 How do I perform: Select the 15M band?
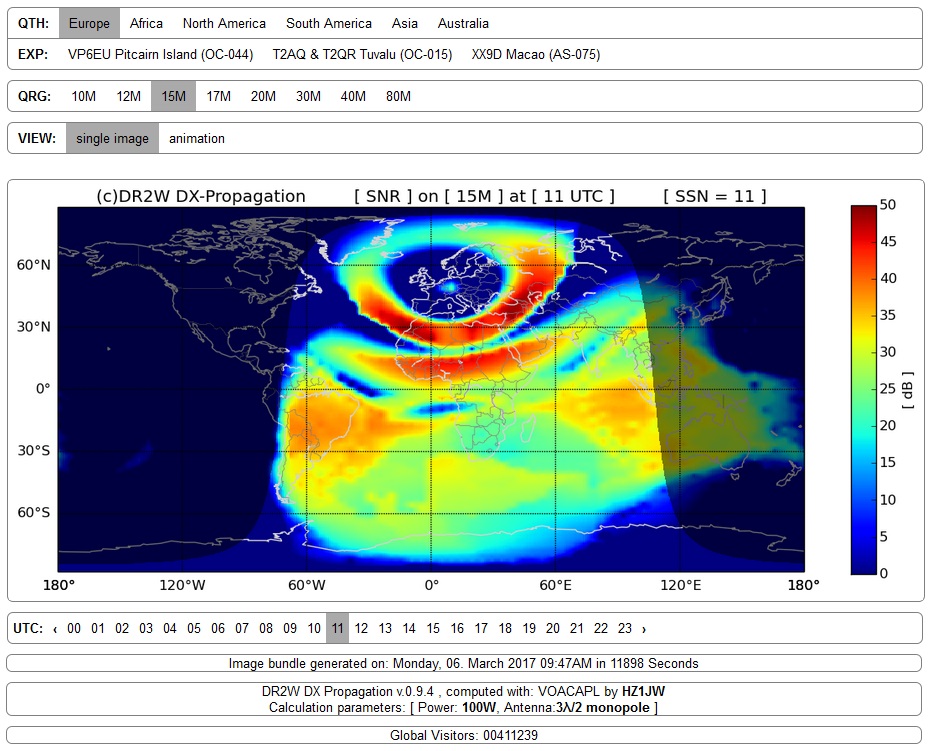[x=173, y=96]
